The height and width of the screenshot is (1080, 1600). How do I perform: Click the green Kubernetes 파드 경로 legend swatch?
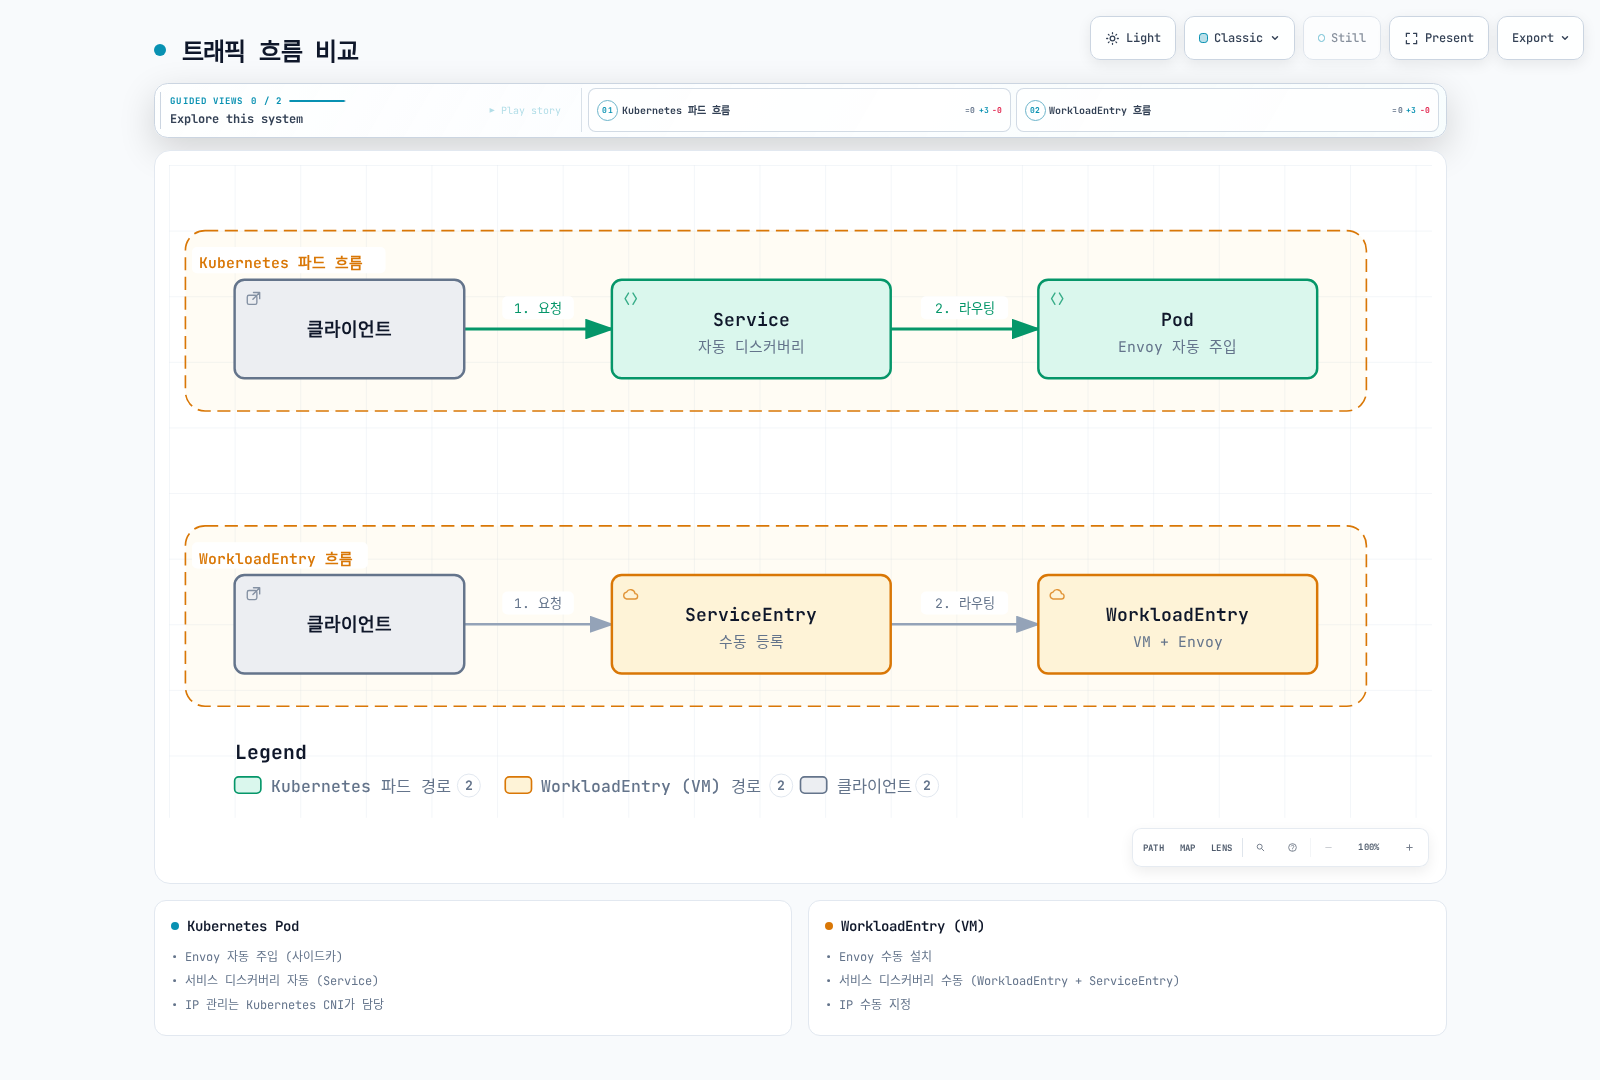[248, 785]
